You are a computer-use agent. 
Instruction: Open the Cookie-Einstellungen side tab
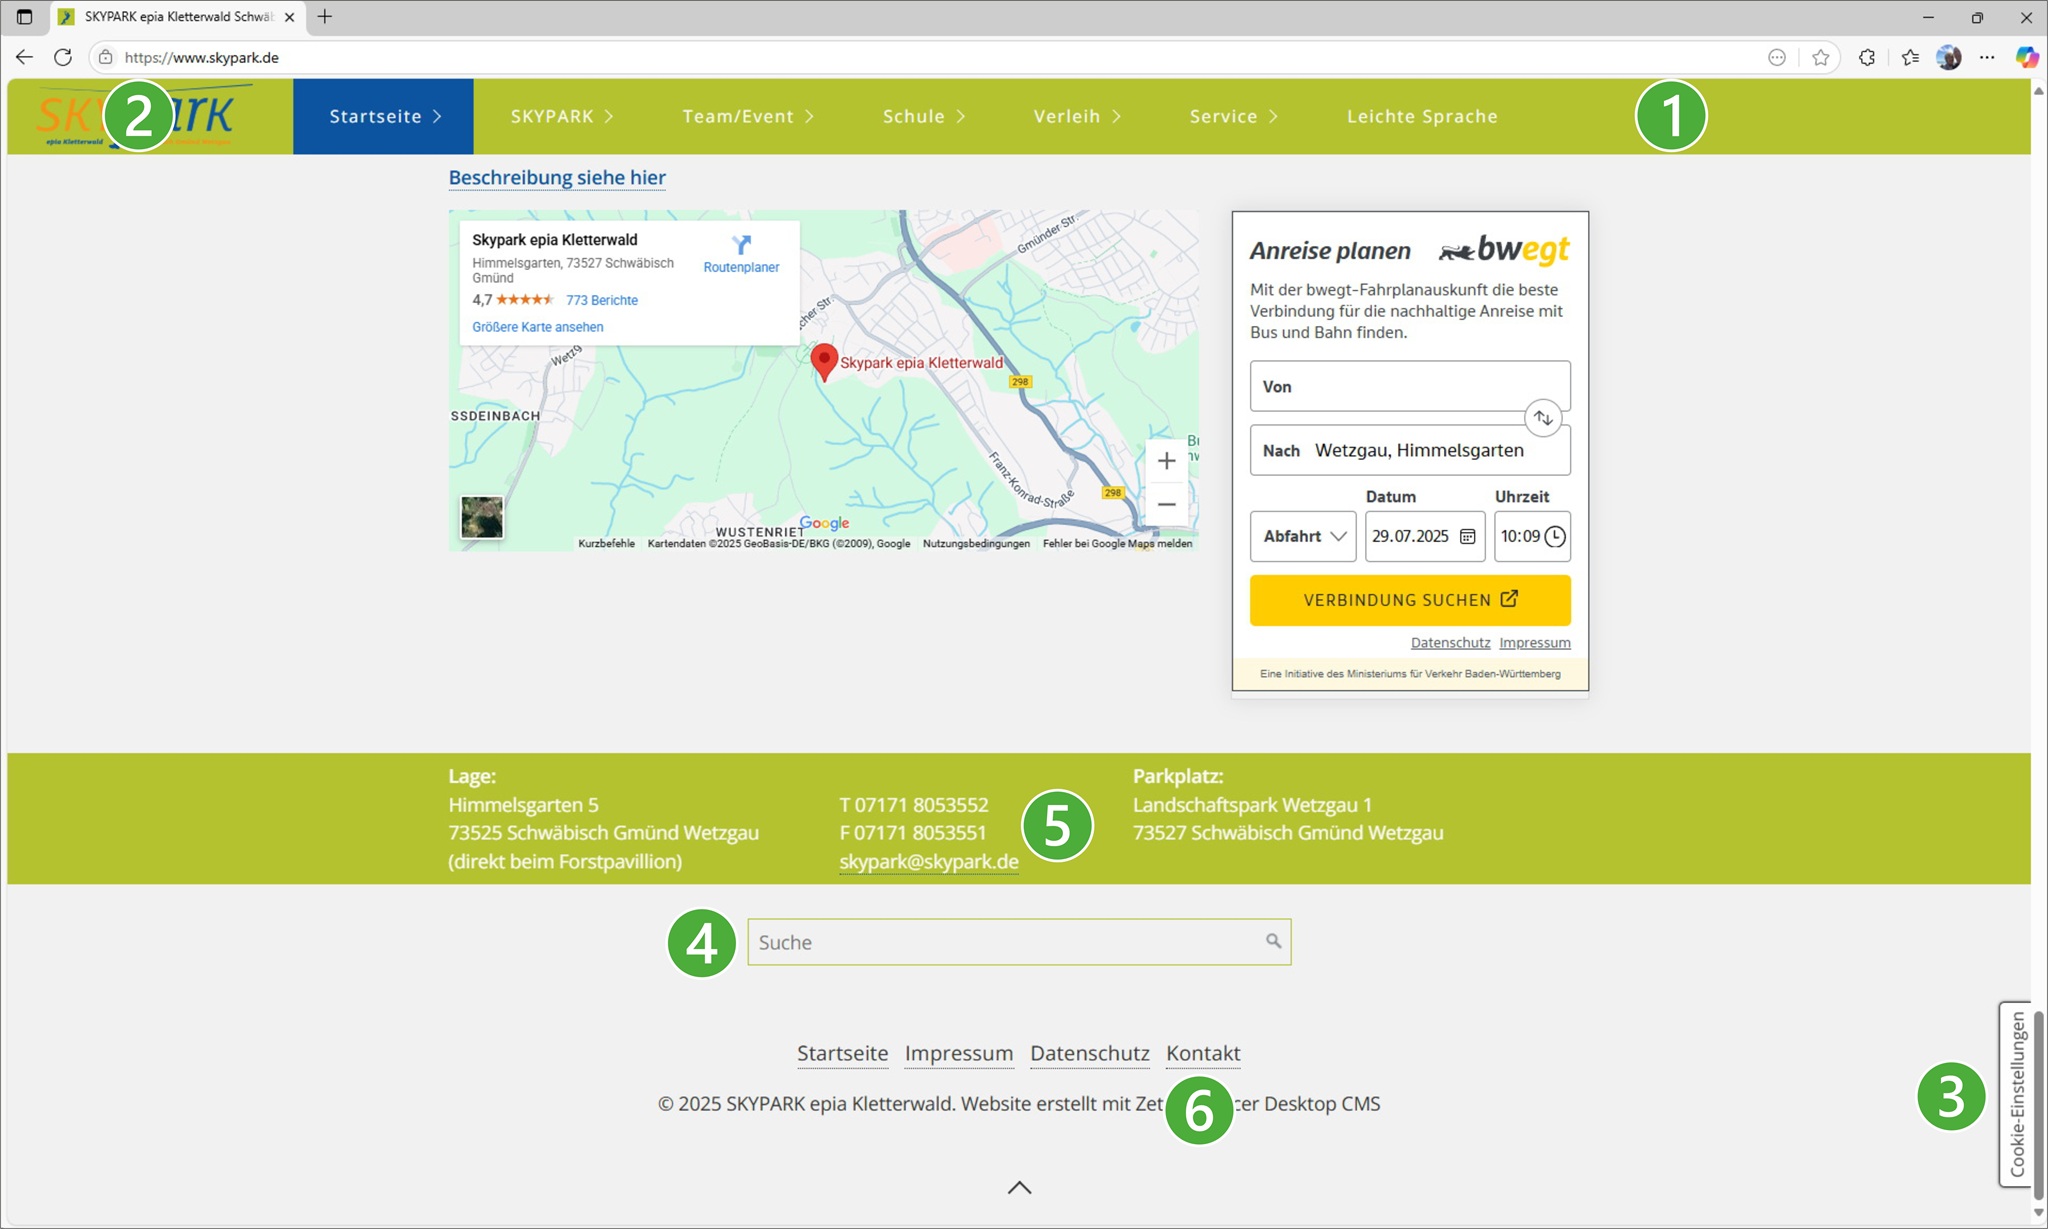pos(2016,1093)
